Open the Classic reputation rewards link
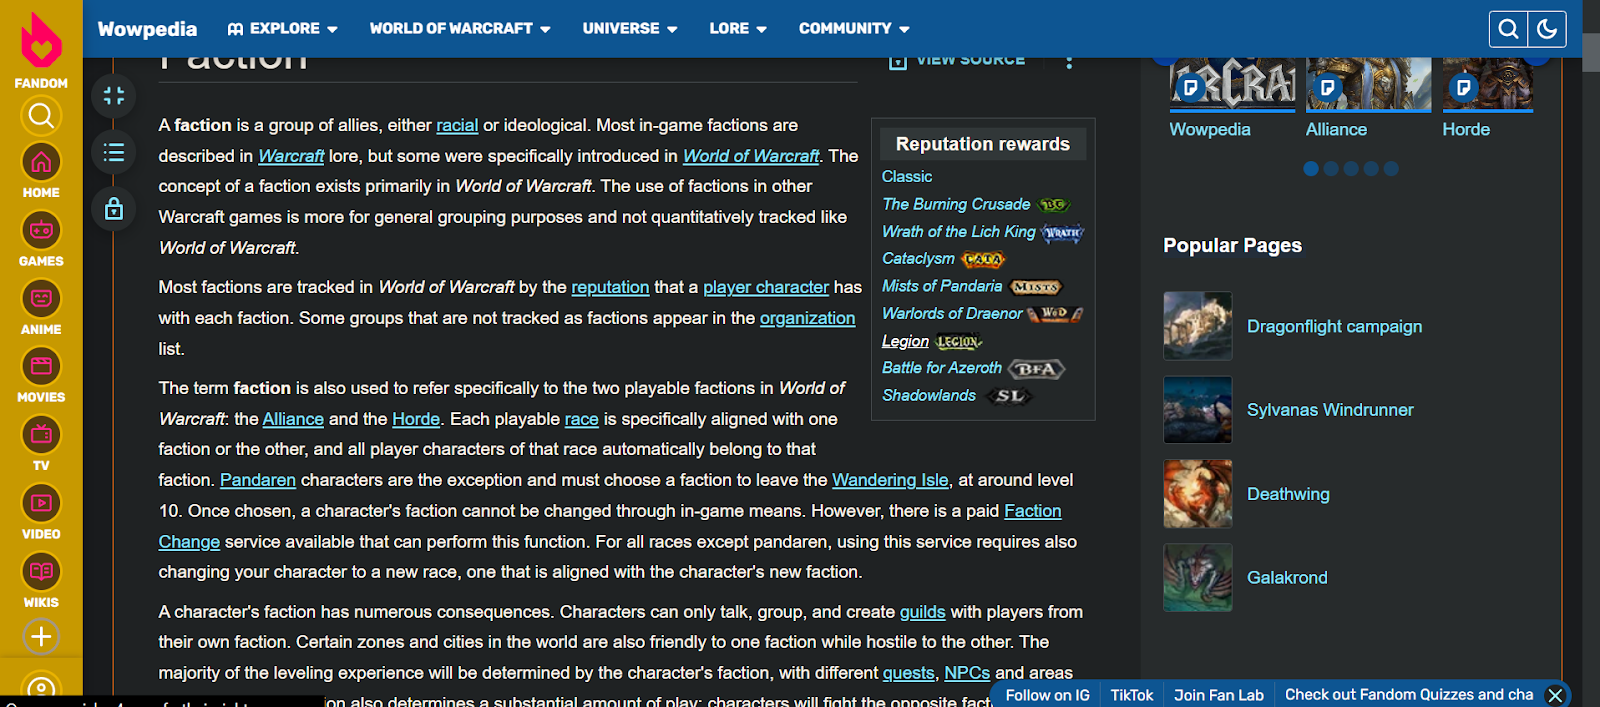The width and height of the screenshot is (1600, 707). click(x=907, y=176)
